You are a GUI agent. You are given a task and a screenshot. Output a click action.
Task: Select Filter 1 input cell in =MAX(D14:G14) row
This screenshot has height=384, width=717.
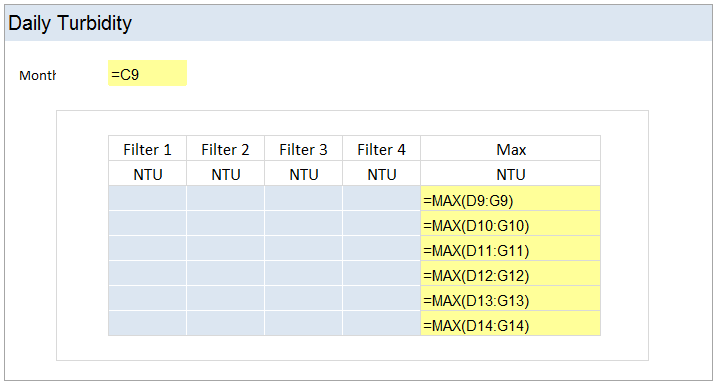point(147,323)
